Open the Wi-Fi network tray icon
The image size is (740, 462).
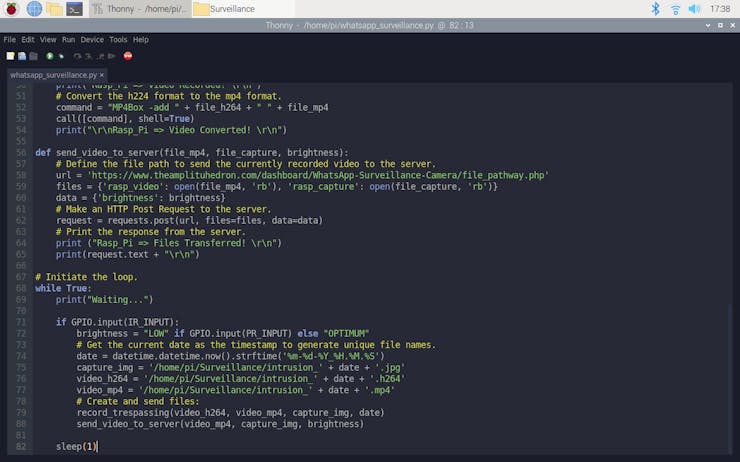tap(675, 9)
